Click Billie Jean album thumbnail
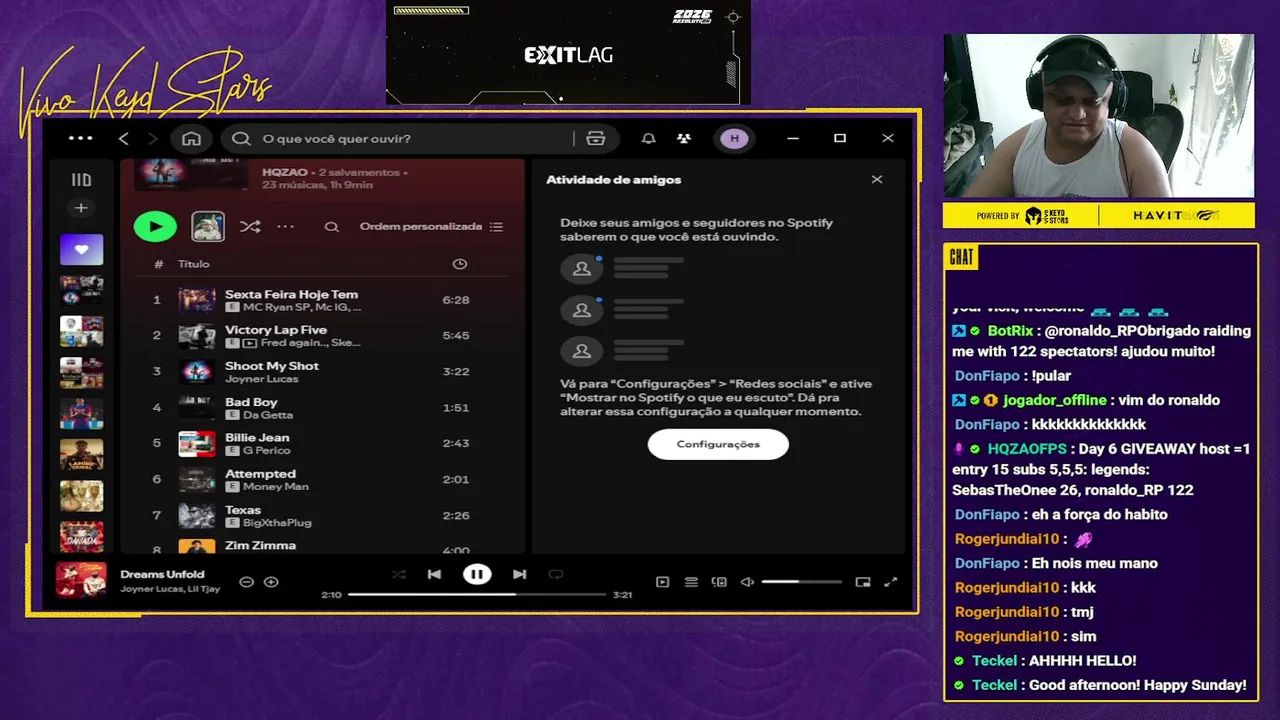1280x720 pixels. tap(197, 443)
